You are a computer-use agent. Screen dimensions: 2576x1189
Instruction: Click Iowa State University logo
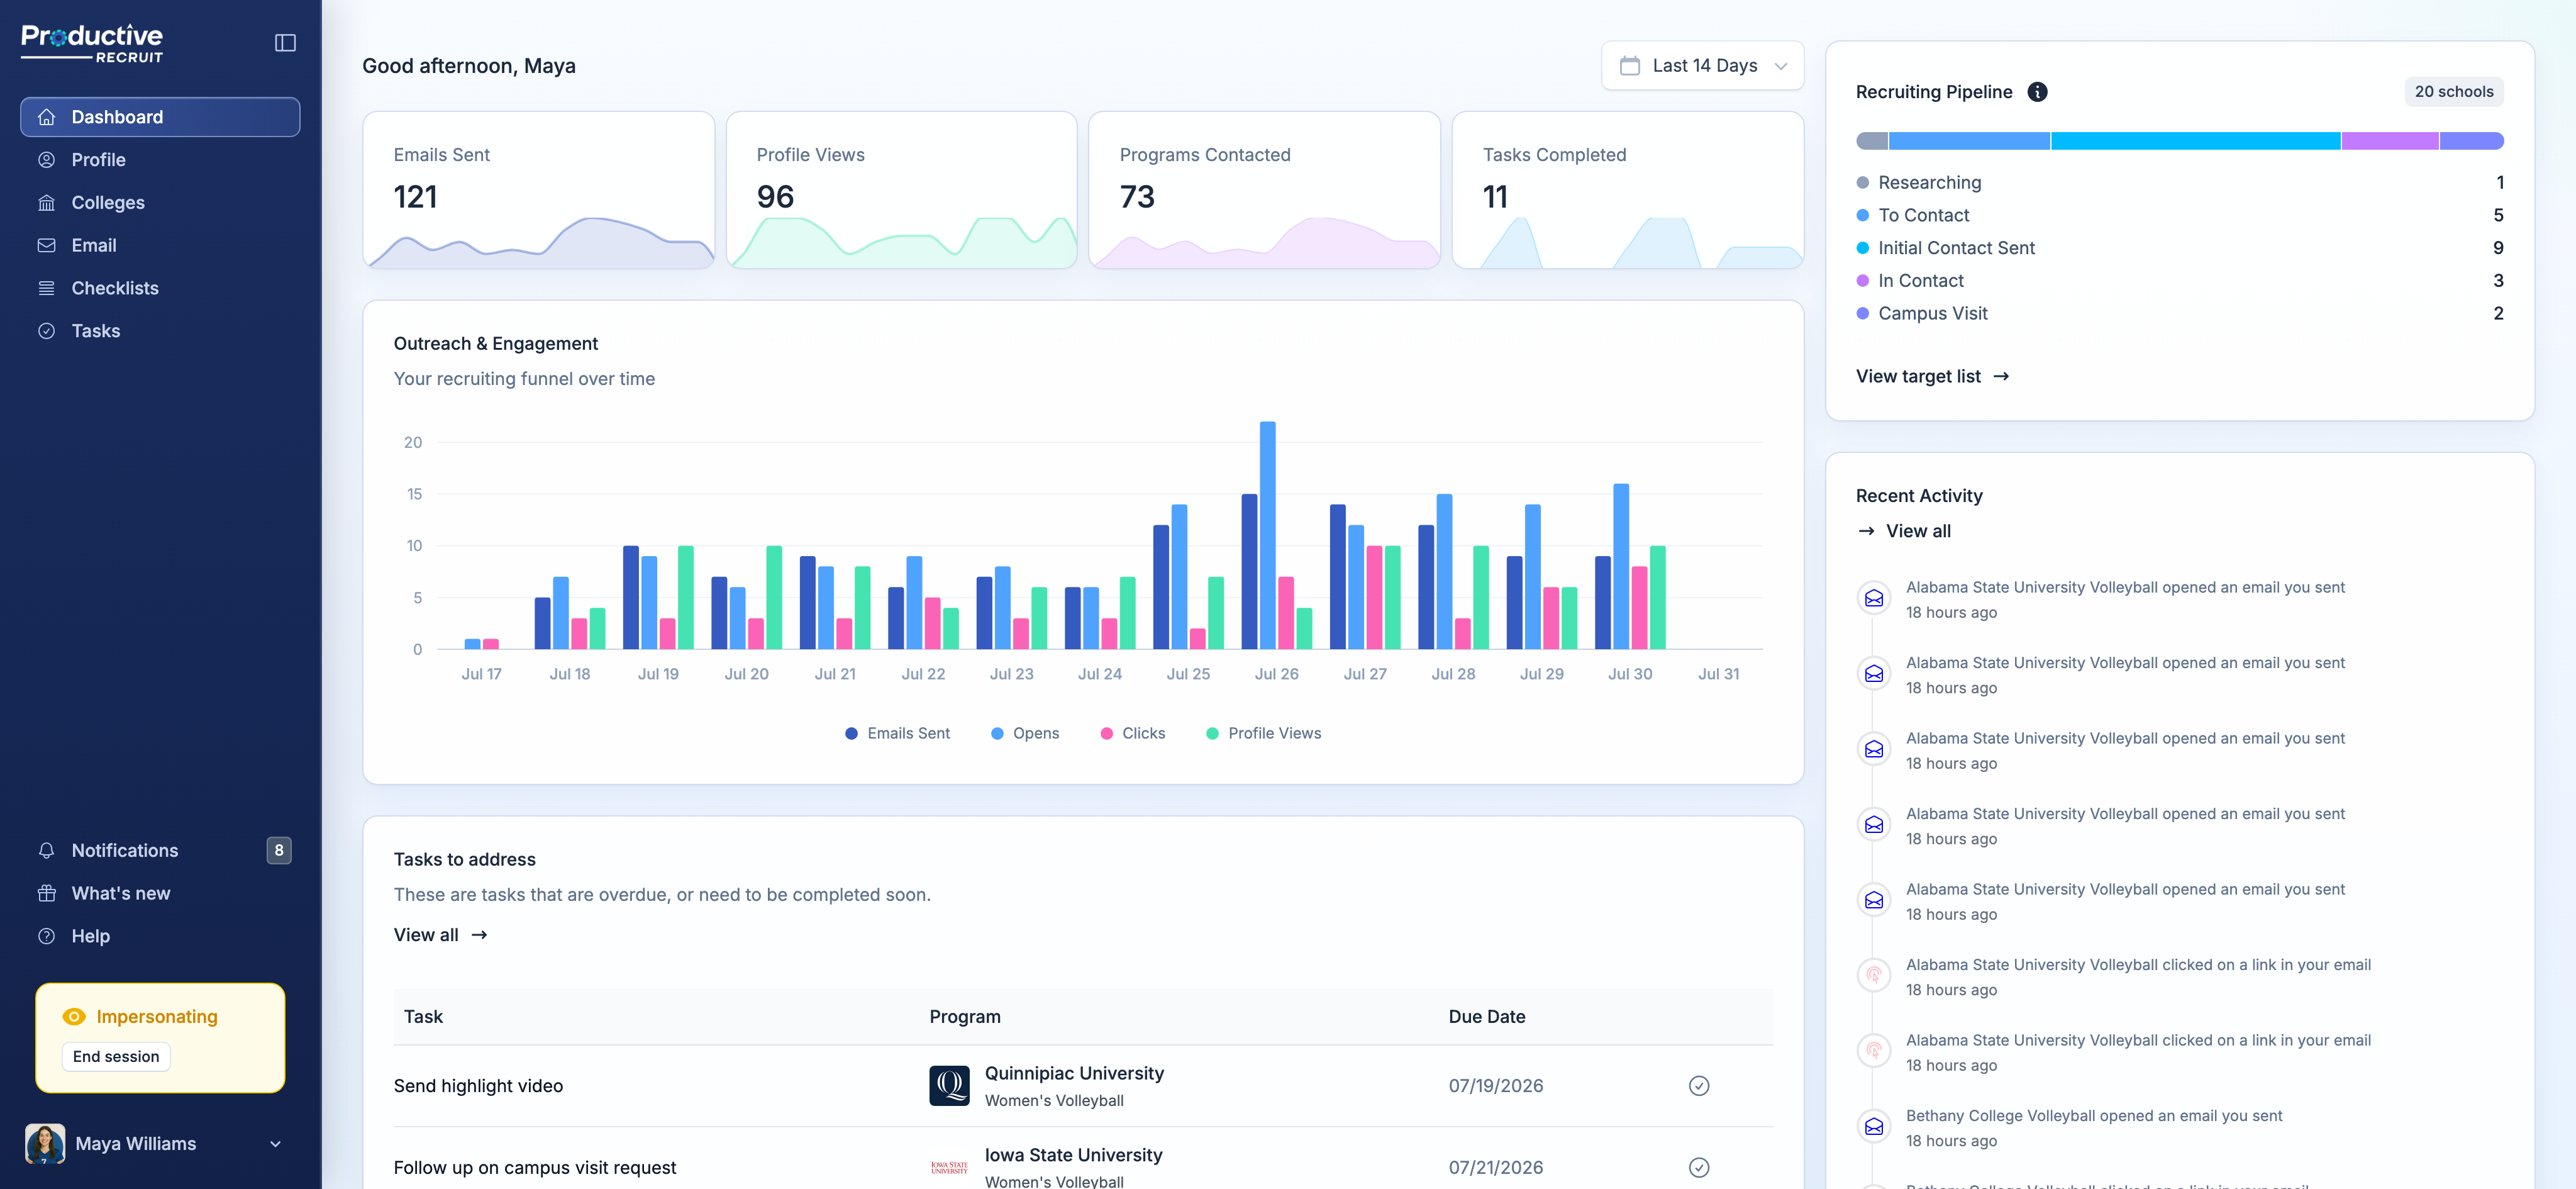pyautogui.click(x=949, y=1168)
